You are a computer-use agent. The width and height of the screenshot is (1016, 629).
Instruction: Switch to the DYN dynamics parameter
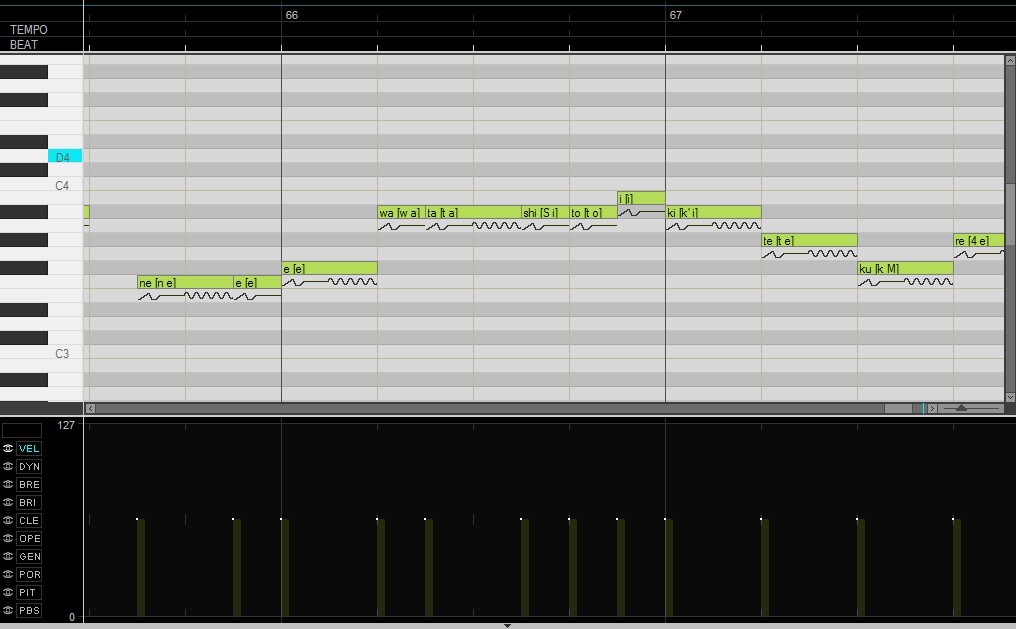[29, 466]
